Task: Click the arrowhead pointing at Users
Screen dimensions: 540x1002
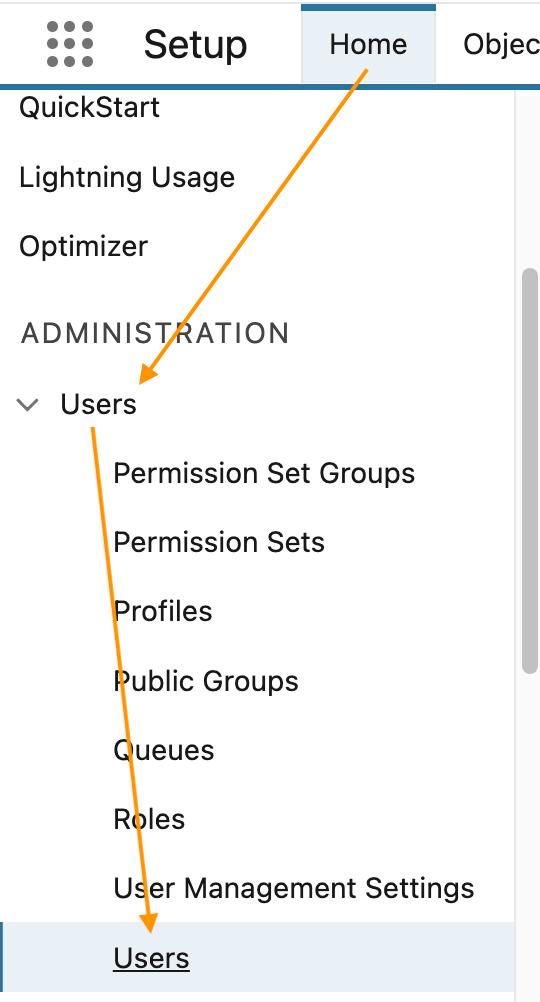Action: click(148, 375)
